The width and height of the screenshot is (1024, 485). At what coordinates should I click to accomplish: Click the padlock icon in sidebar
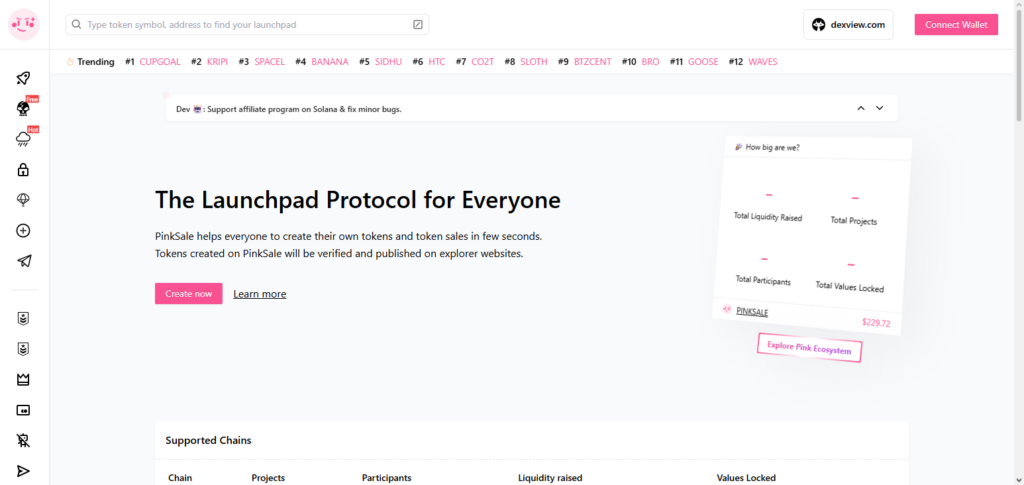pos(24,170)
